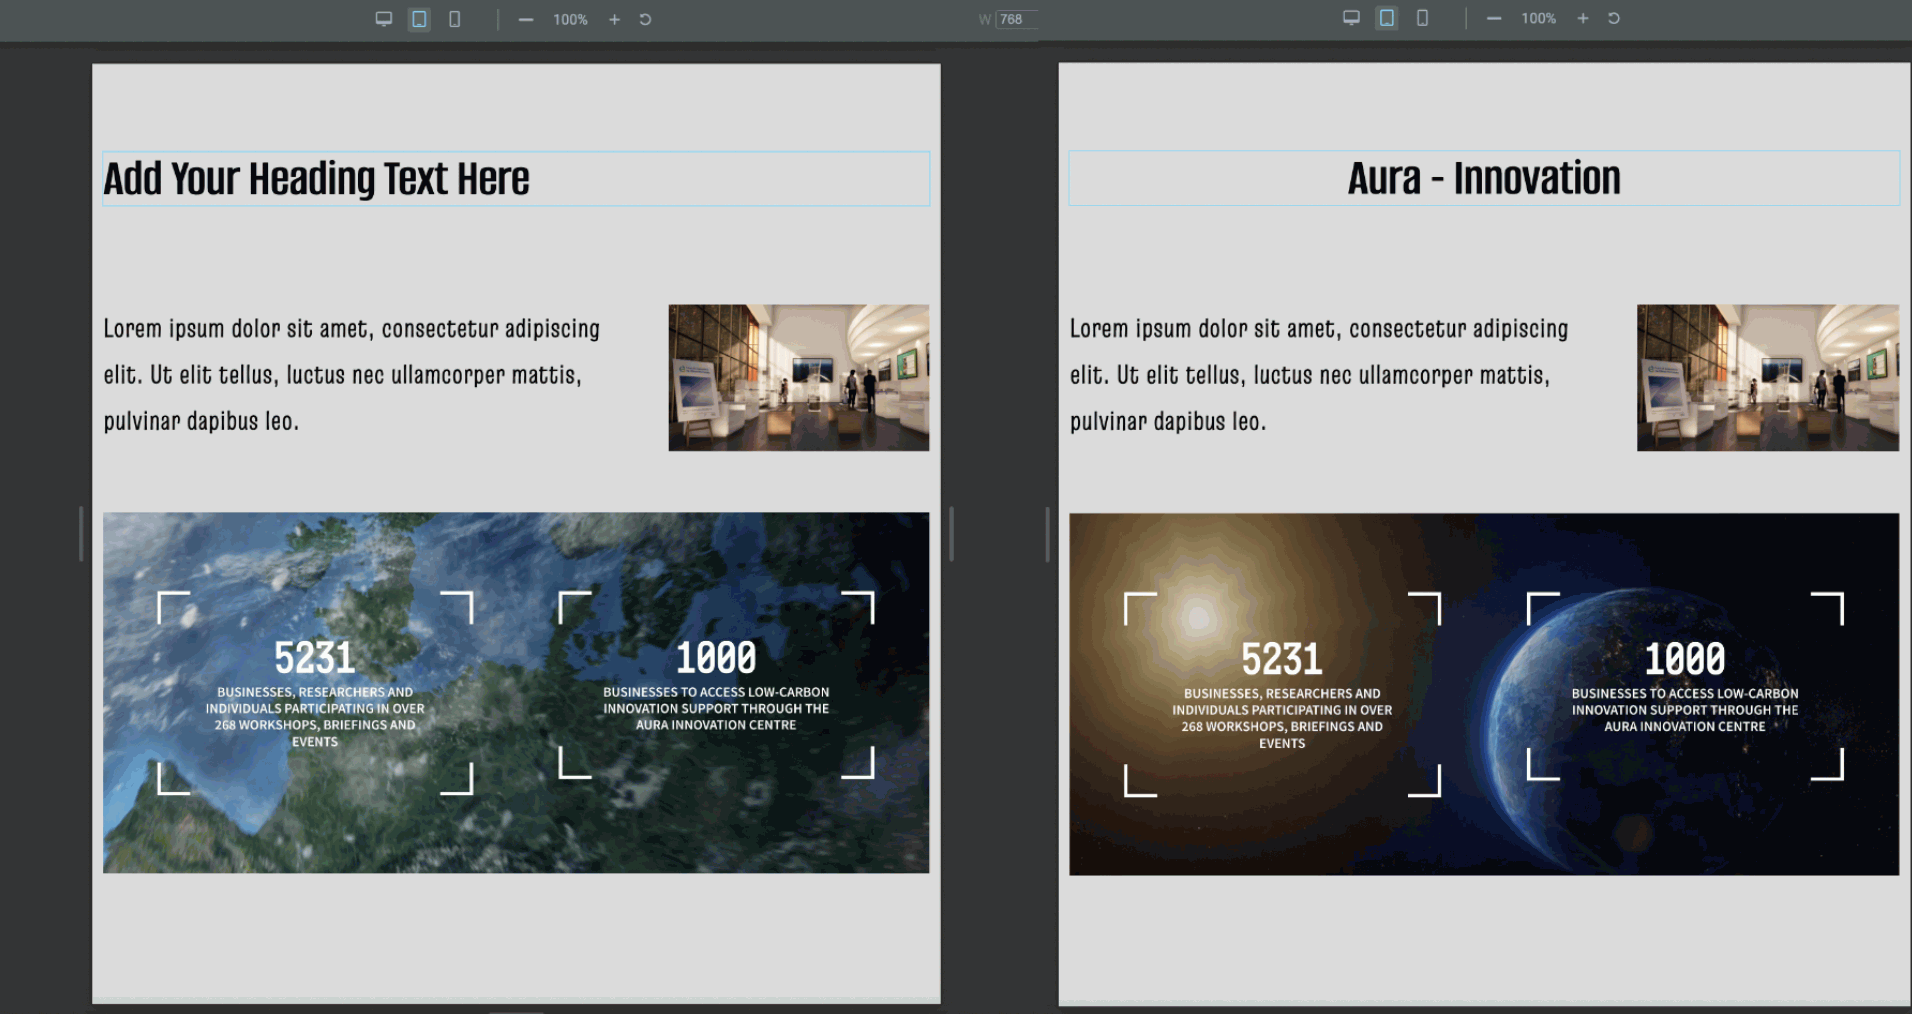Click the width field showing 768
Viewport: 1912px width, 1014px height.
point(1016,19)
